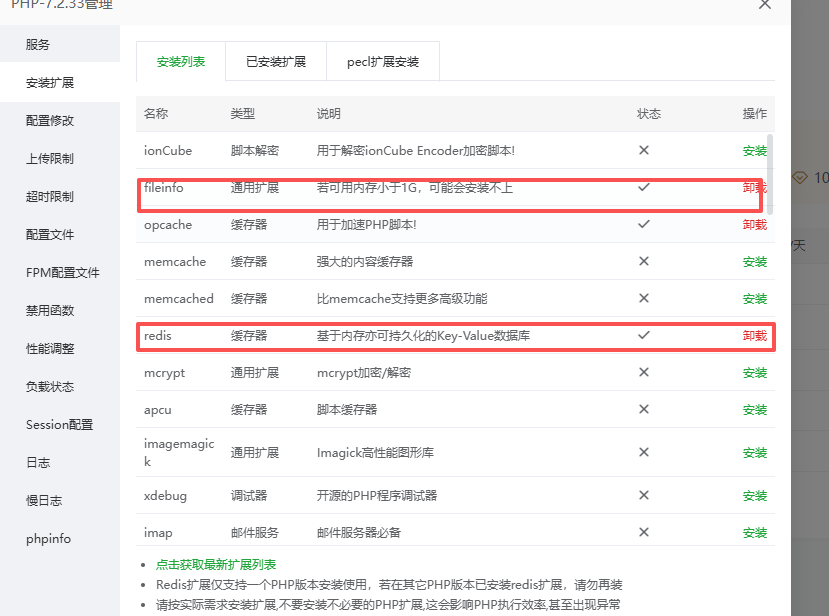The height and width of the screenshot is (616, 829).
Task: Install the apcu extension
Action: (754, 410)
